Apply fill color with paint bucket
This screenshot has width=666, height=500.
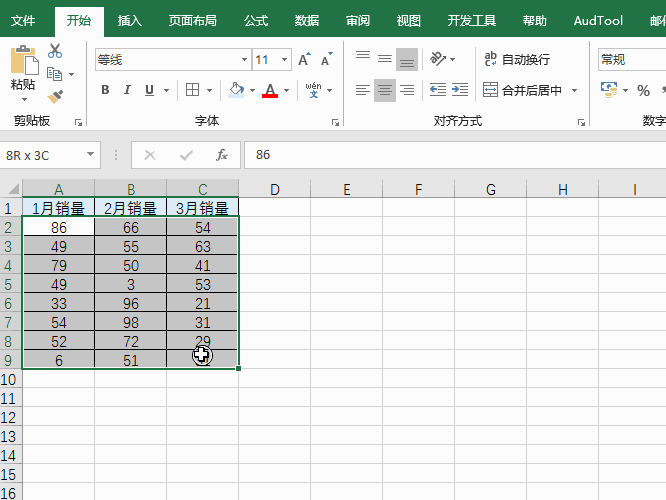pos(236,90)
